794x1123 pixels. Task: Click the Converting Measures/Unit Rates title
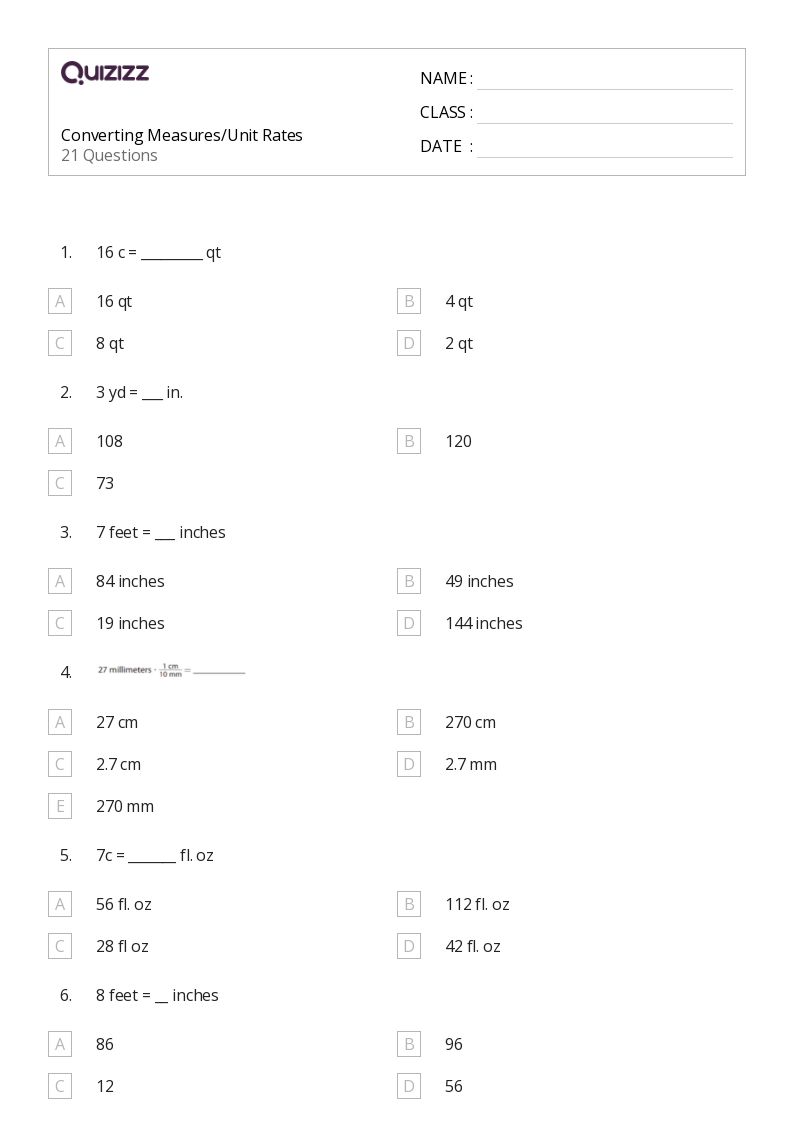coord(181,135)
